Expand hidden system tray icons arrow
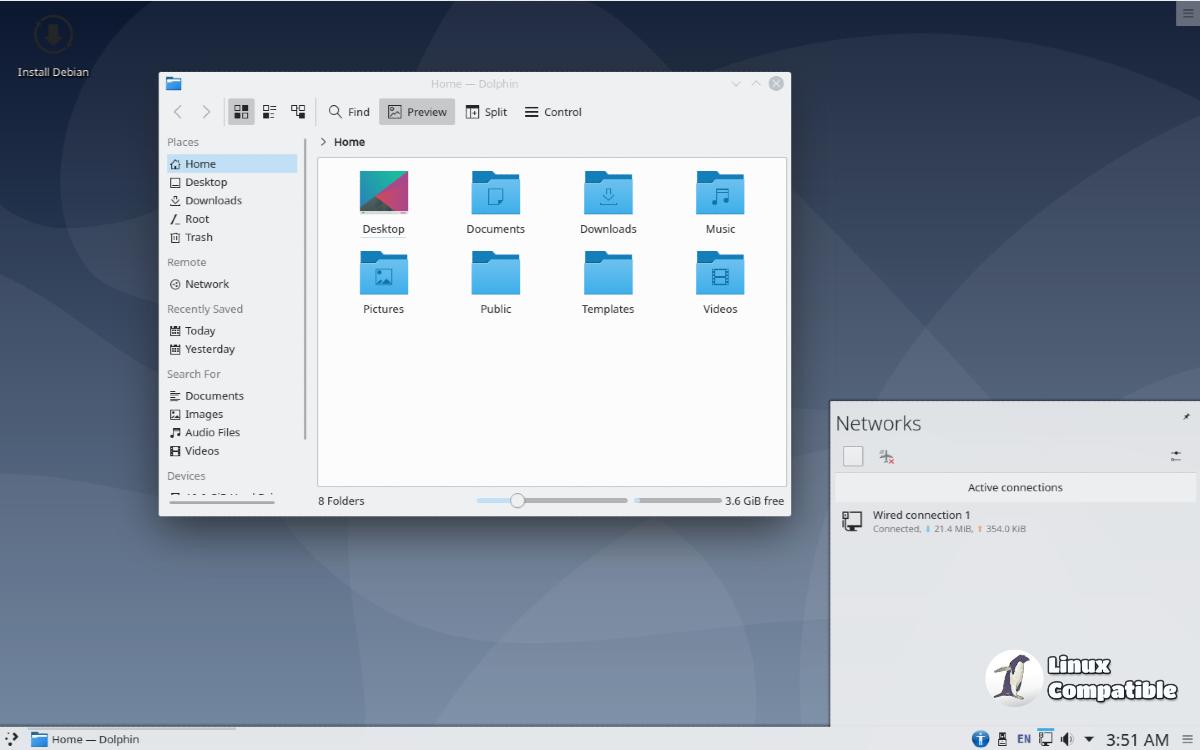The width and height of the screenshot is (1200, 750). (1089, 739)
